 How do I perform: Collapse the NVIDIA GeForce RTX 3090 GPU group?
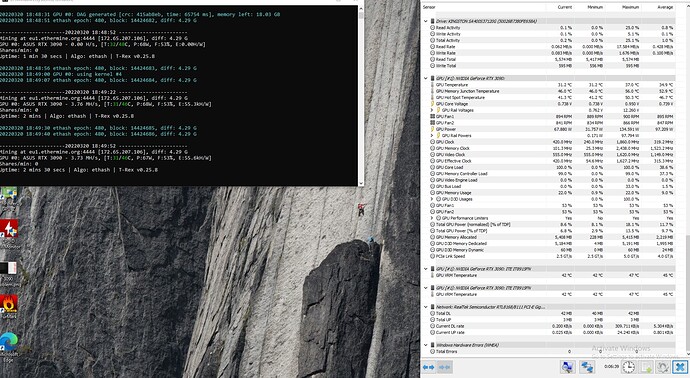426,78
